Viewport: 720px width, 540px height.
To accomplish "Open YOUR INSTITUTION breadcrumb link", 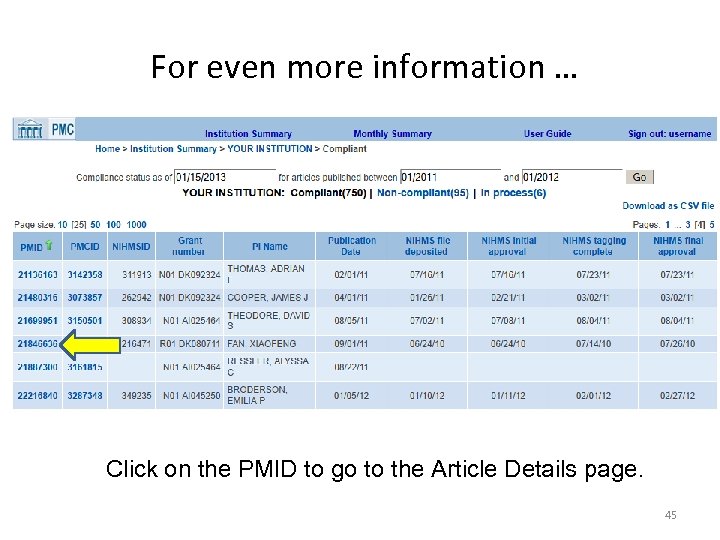I will (270, 149).
